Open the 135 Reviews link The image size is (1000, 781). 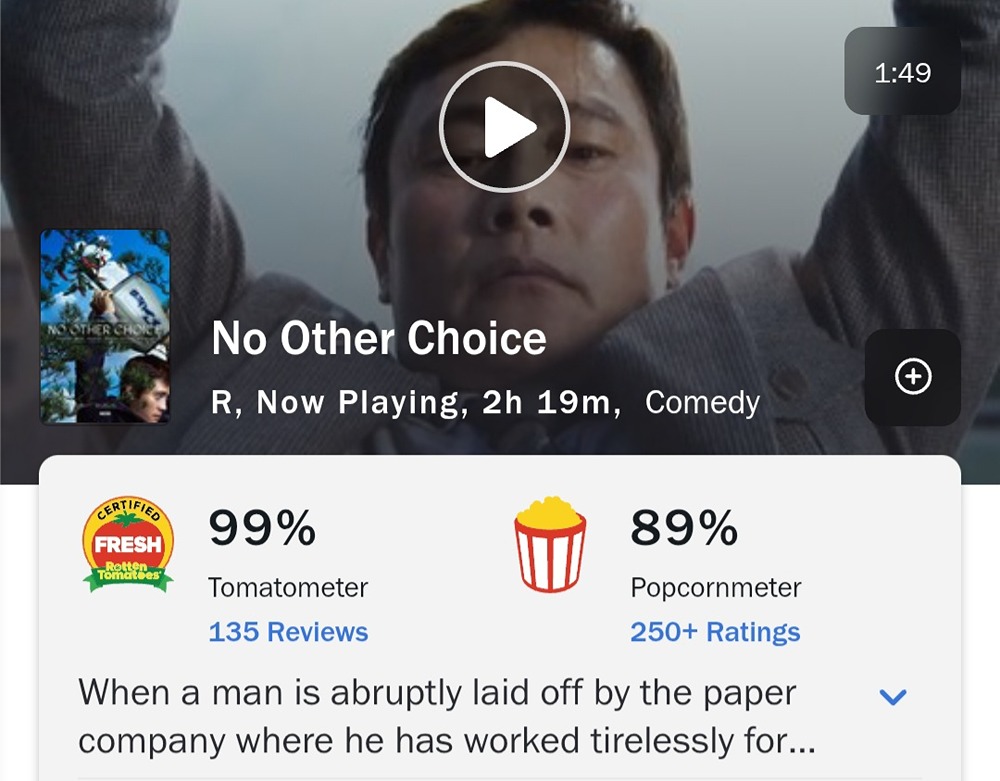(x=288, y=632)
